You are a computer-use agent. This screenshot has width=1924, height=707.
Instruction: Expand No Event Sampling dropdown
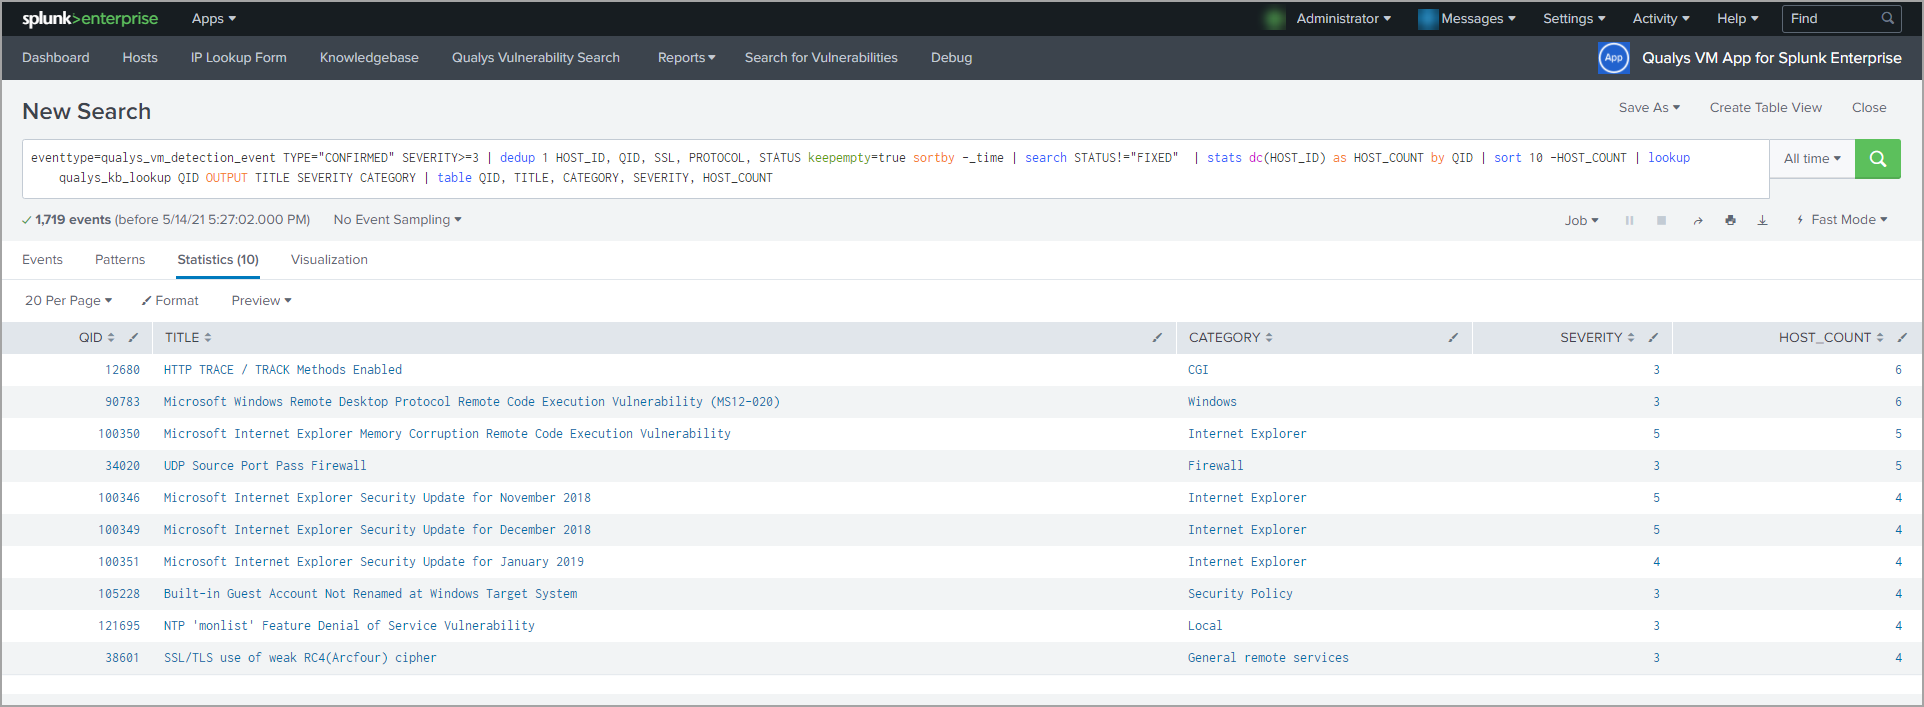click(397, 220)
